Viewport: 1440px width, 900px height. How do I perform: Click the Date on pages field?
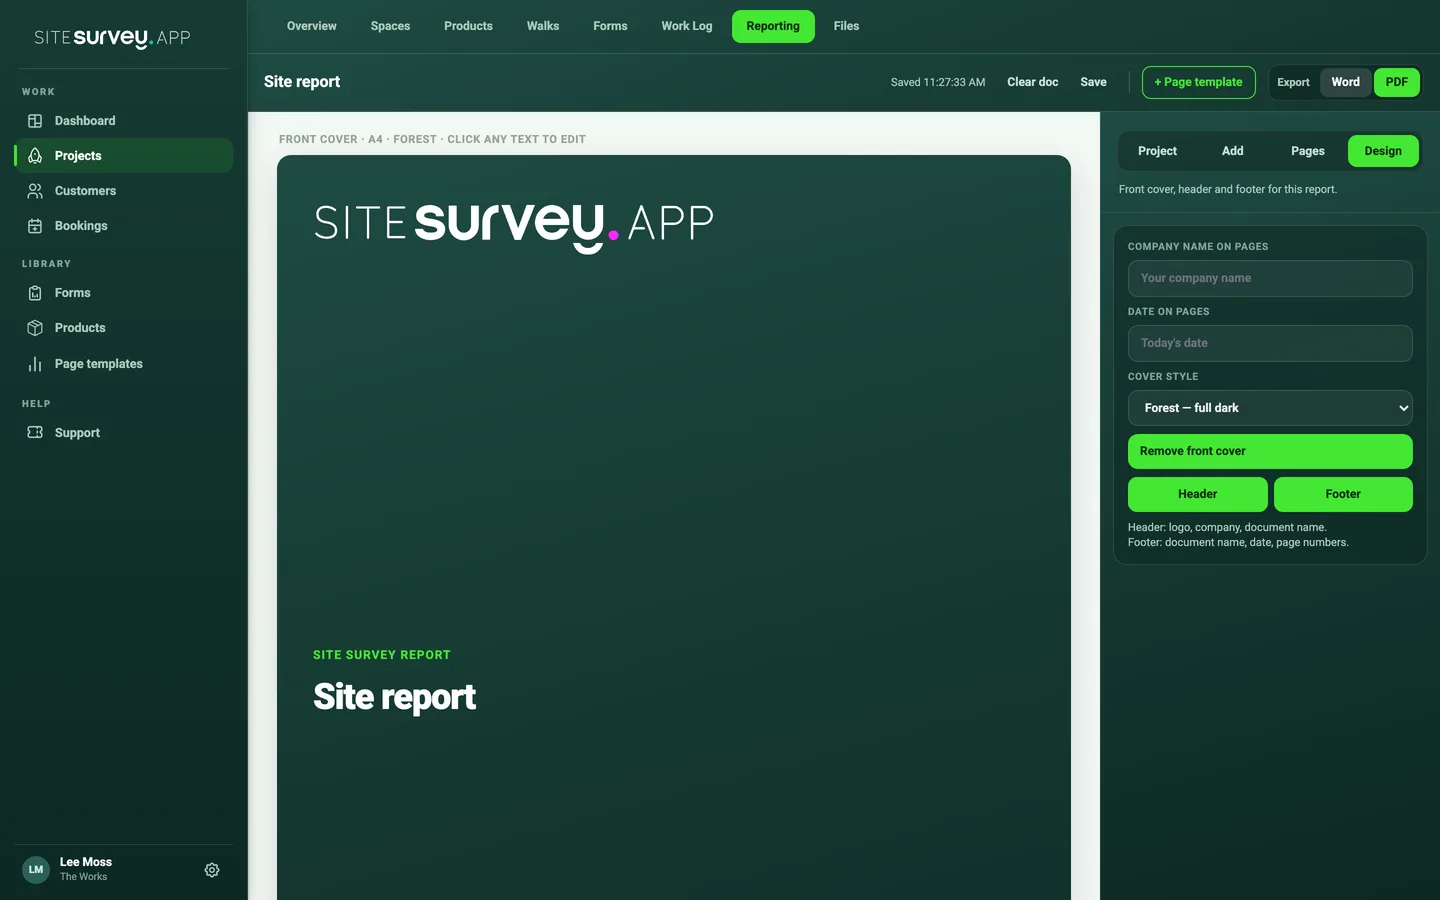pos(1270,343)
